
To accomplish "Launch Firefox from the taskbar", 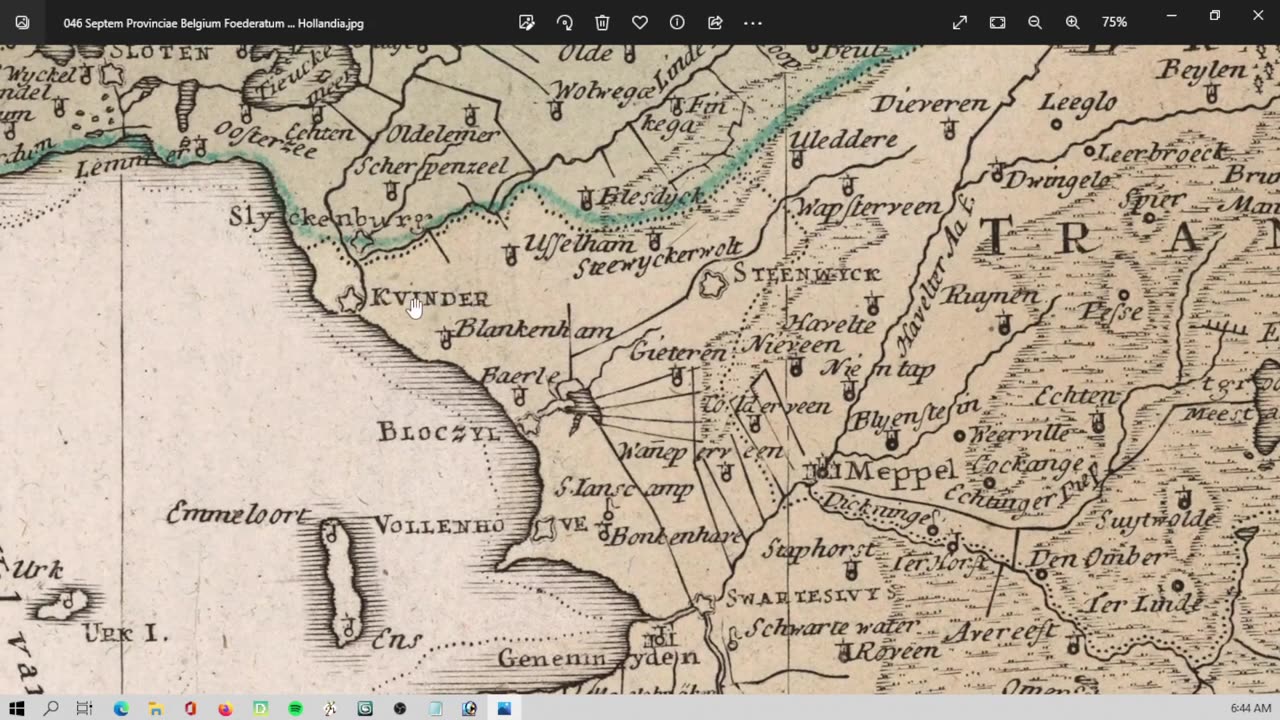I will coord(225,708).
